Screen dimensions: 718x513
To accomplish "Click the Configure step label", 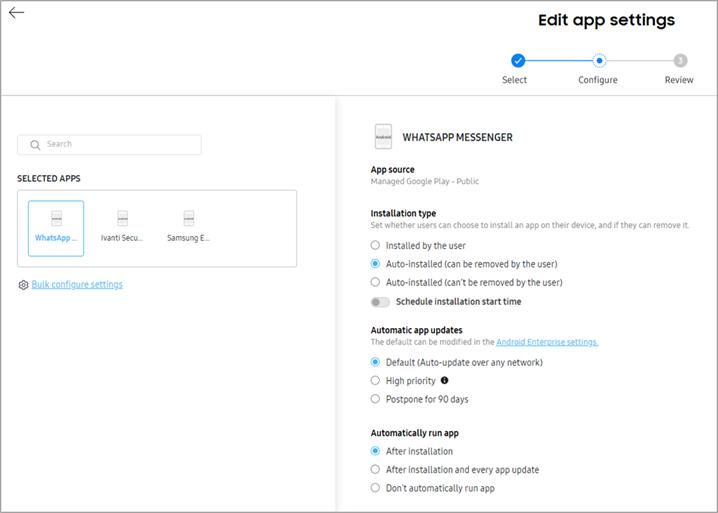I will (x=598, y=80).
